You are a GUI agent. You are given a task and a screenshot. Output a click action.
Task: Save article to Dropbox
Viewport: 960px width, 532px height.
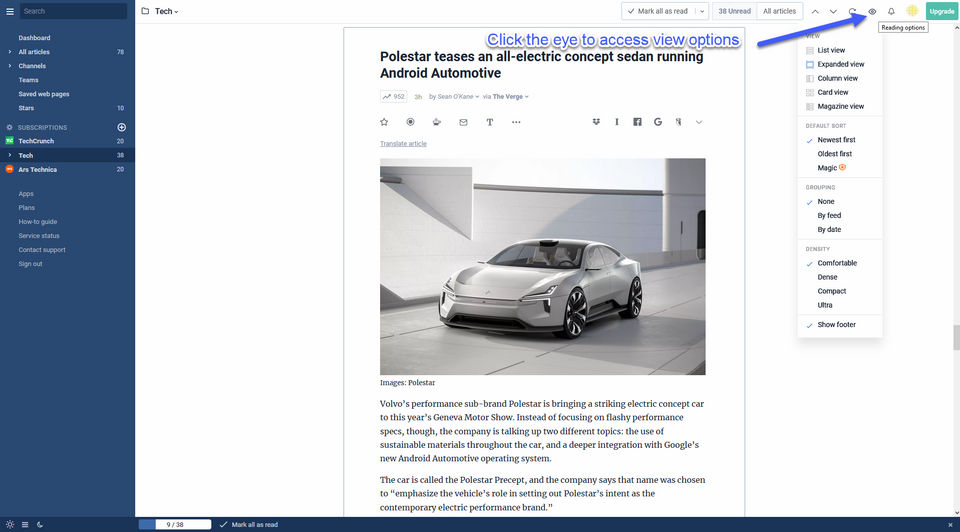596,122
